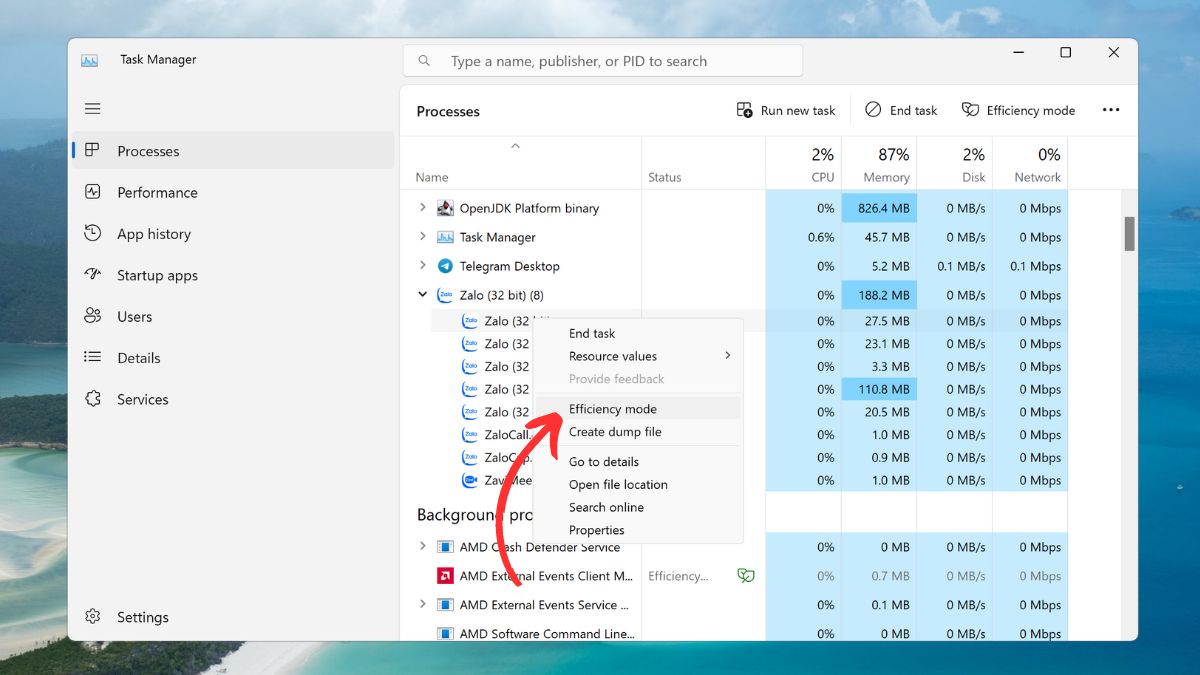This screenshot has height=675, width=1200.
Task: Click the Telegram Desktop process icon
Action: 445,266
